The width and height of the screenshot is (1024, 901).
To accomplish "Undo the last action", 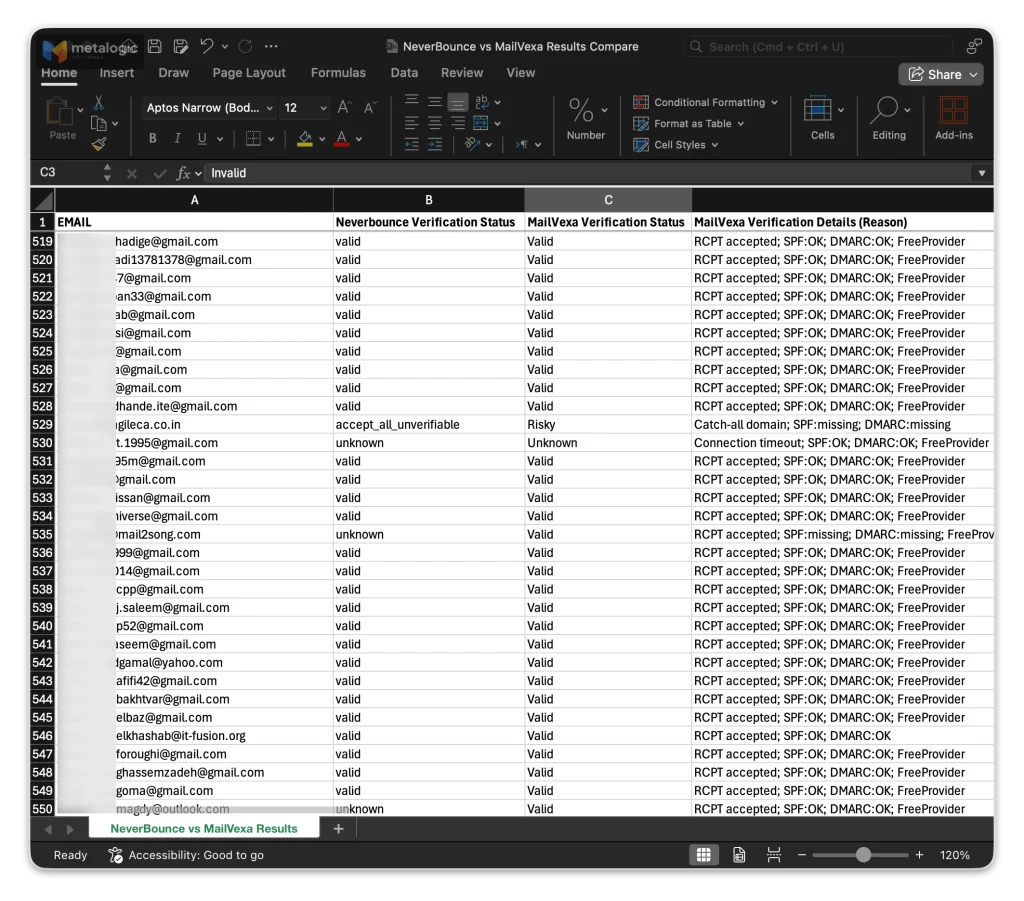I will point(207,46).
